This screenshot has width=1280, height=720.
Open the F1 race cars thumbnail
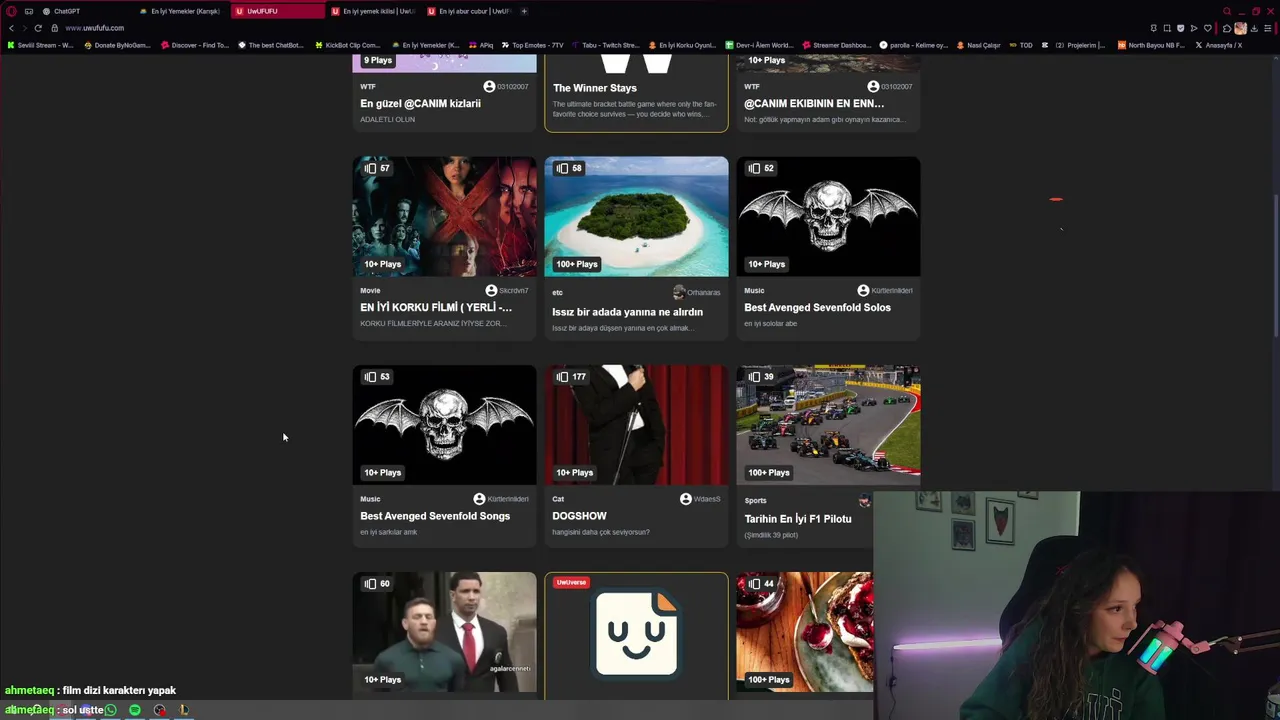pos(828,425)
